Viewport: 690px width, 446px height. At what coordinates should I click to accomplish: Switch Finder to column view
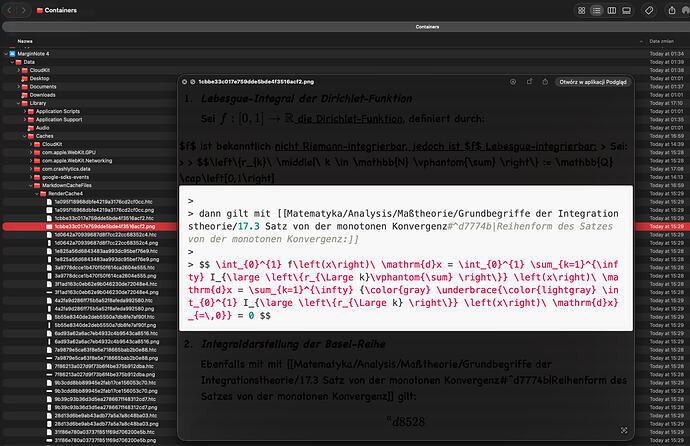[x=612, y=11]
